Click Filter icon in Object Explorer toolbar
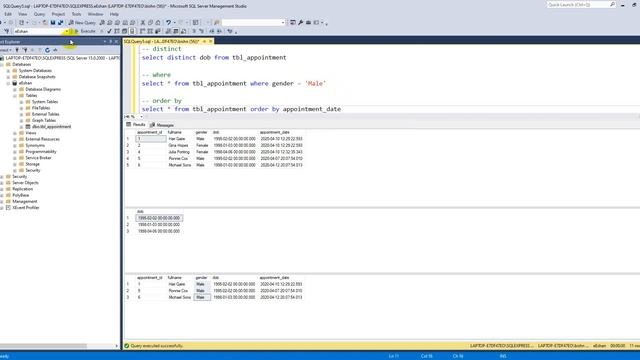 coord(40,50)
